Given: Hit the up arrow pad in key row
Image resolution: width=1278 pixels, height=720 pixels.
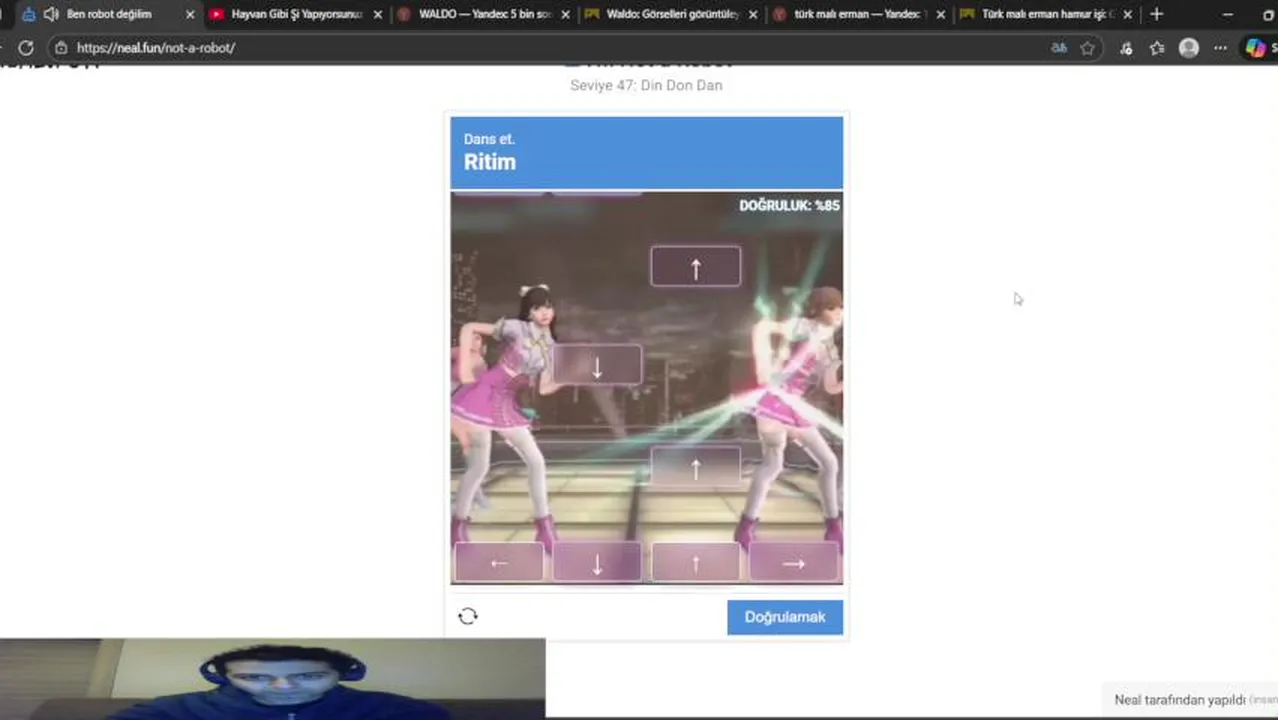Looking at the screenshot, I should [x=696, y=563].
